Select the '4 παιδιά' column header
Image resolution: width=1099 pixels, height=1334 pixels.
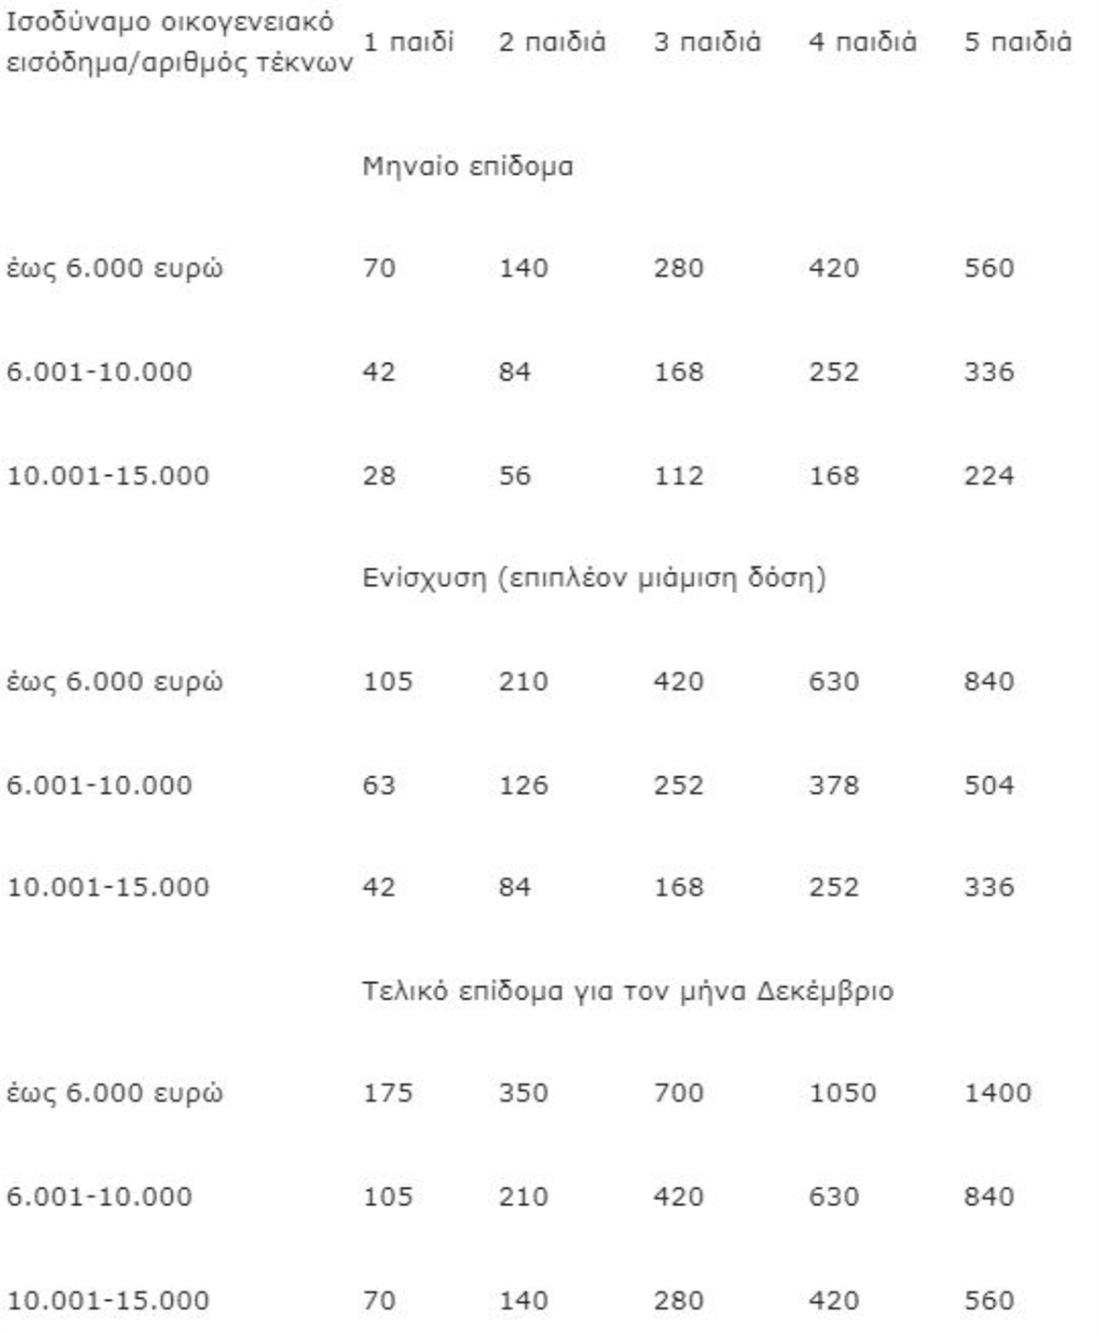click(x=862, y=42)
